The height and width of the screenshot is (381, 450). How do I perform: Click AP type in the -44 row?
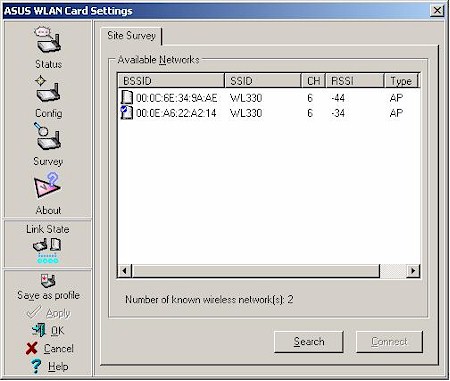pos(396,98)
